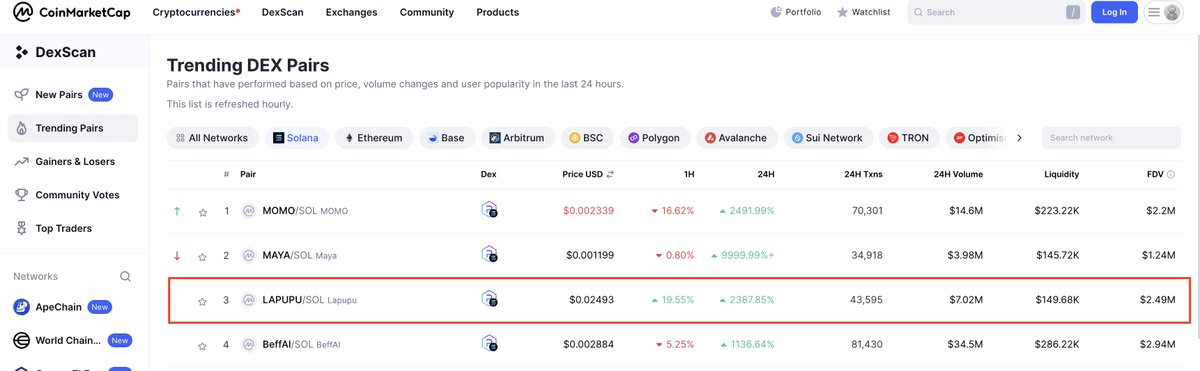The height and width of the screenshot is (371, 1200).
Task: Click the $0.02493 price of LAPUPU
Action: click(592, 300)
